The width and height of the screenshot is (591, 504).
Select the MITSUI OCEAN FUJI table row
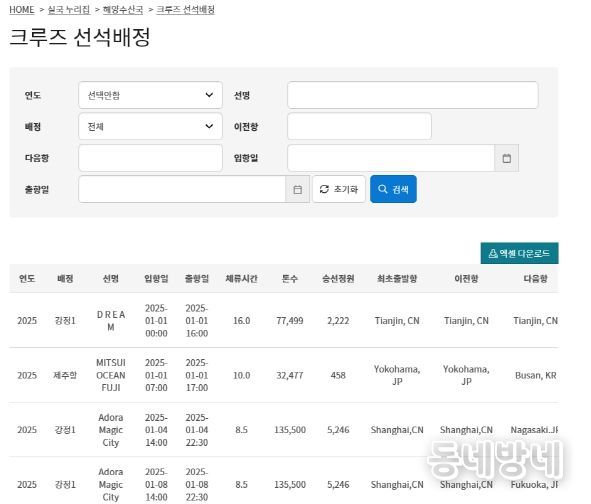click(284, 375)
